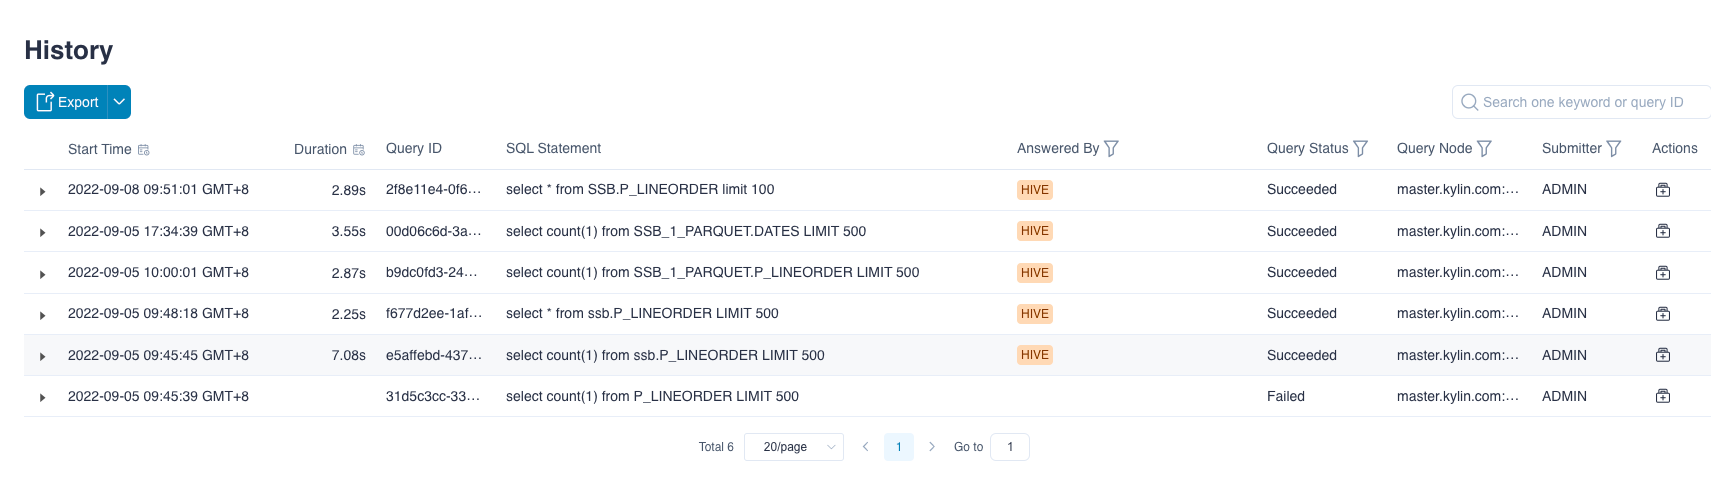Click action icon for query 2f8e11e4

1663,190
